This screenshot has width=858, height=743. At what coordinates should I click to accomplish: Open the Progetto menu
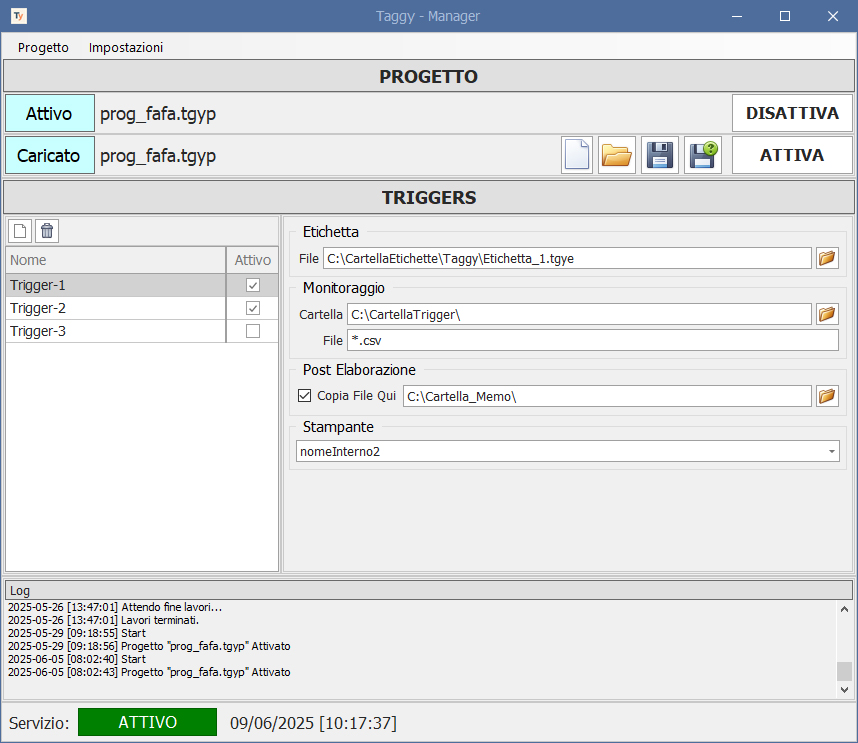43,47
